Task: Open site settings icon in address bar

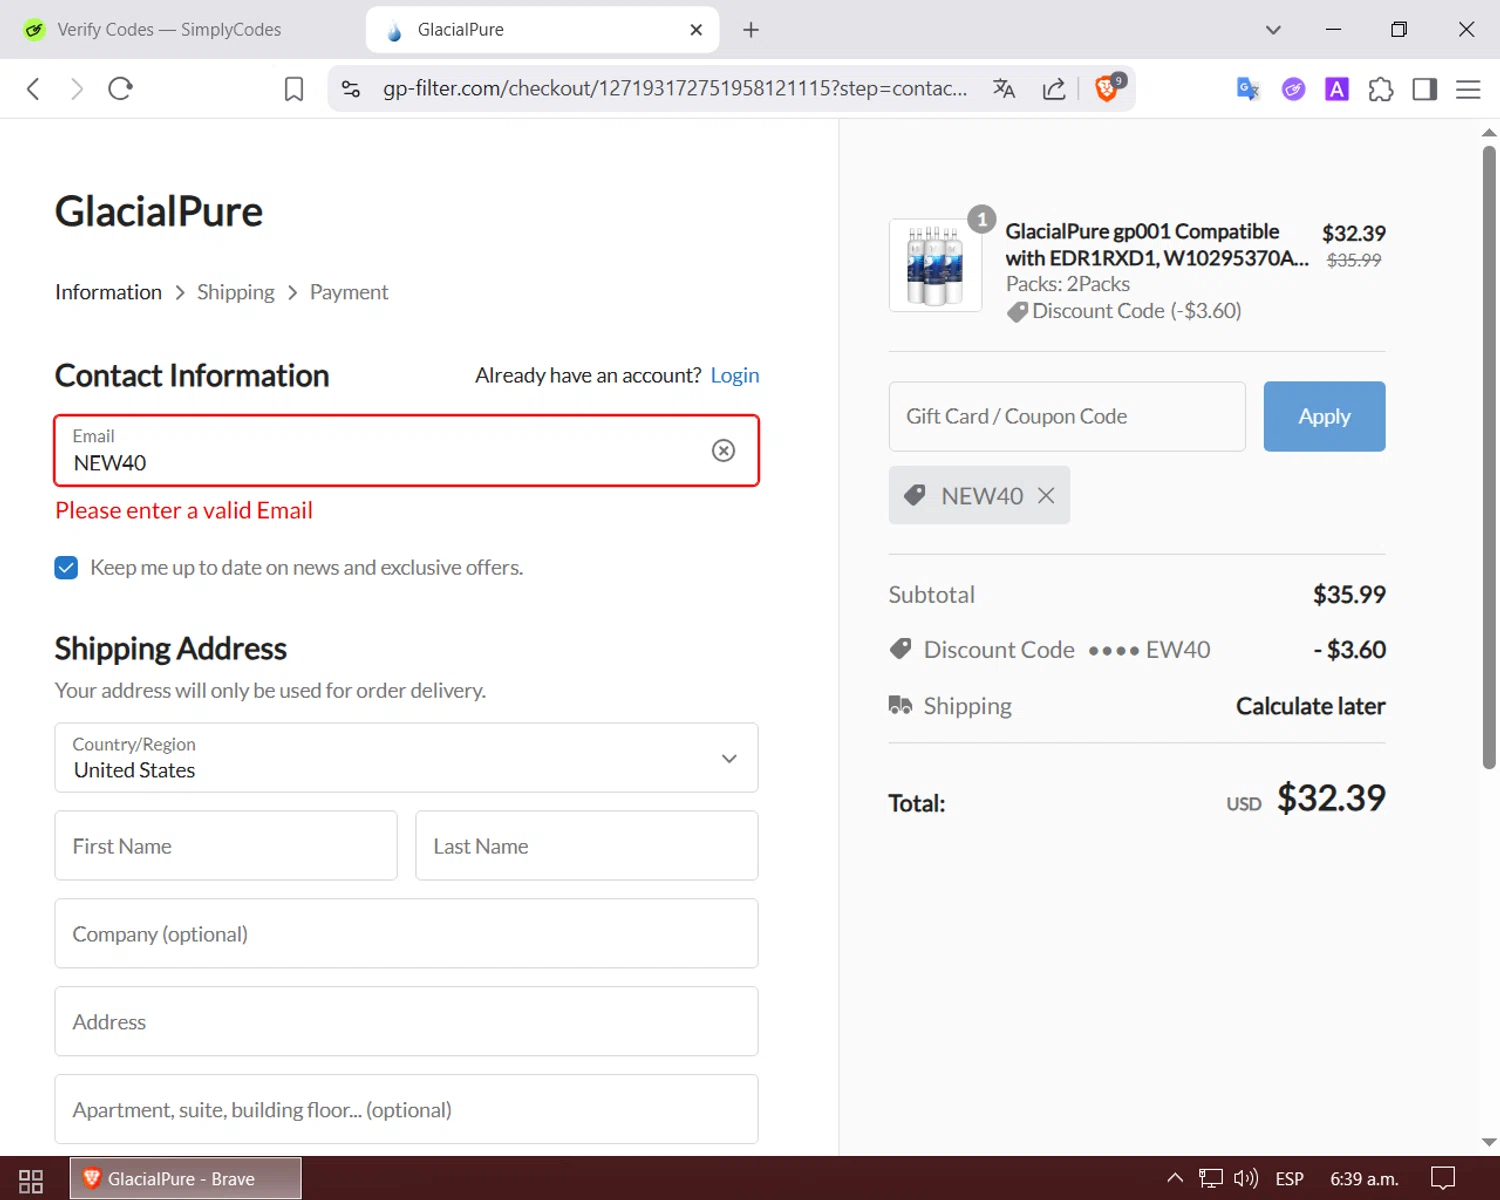Action: tap(351, 89)
